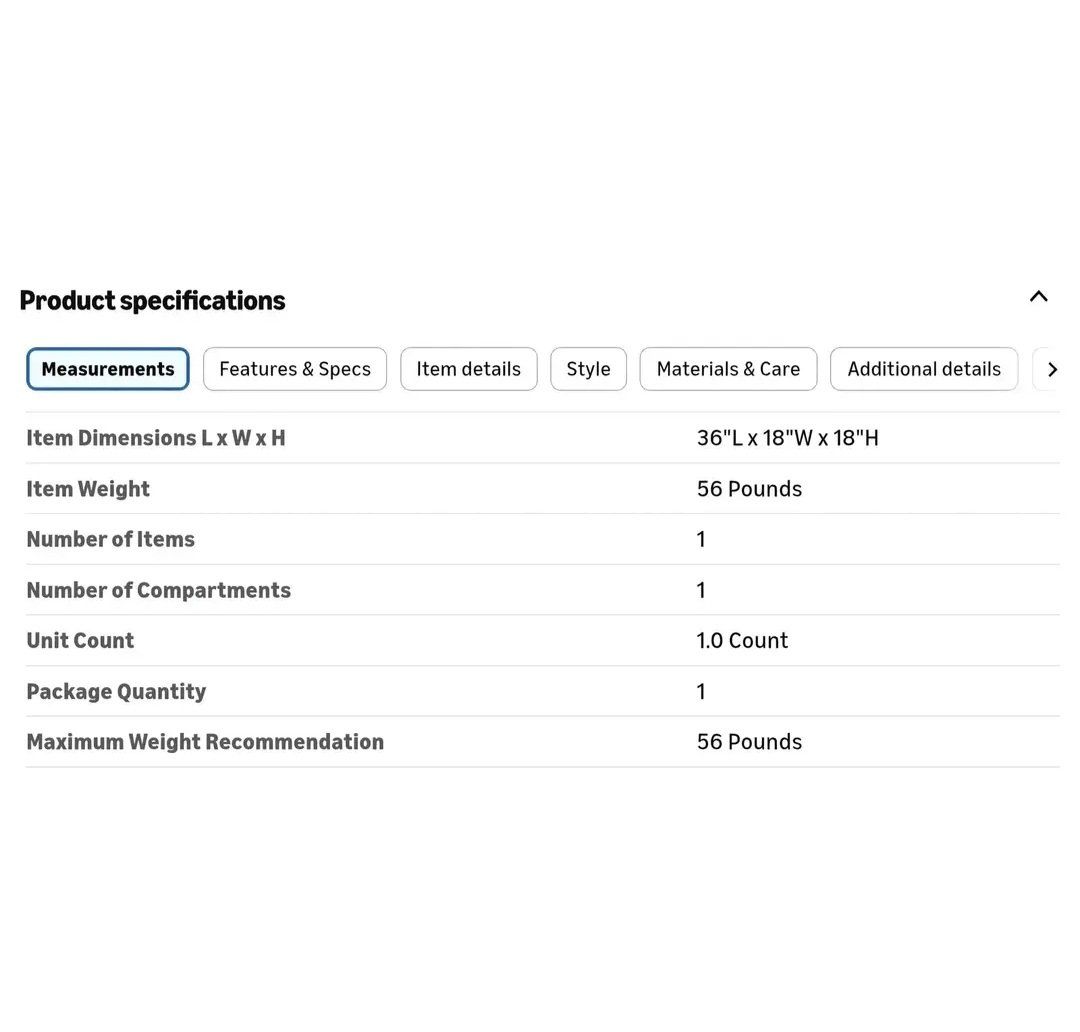Select the Measurements tab
1080x1032 pixels.
click(x=108, y=369)
